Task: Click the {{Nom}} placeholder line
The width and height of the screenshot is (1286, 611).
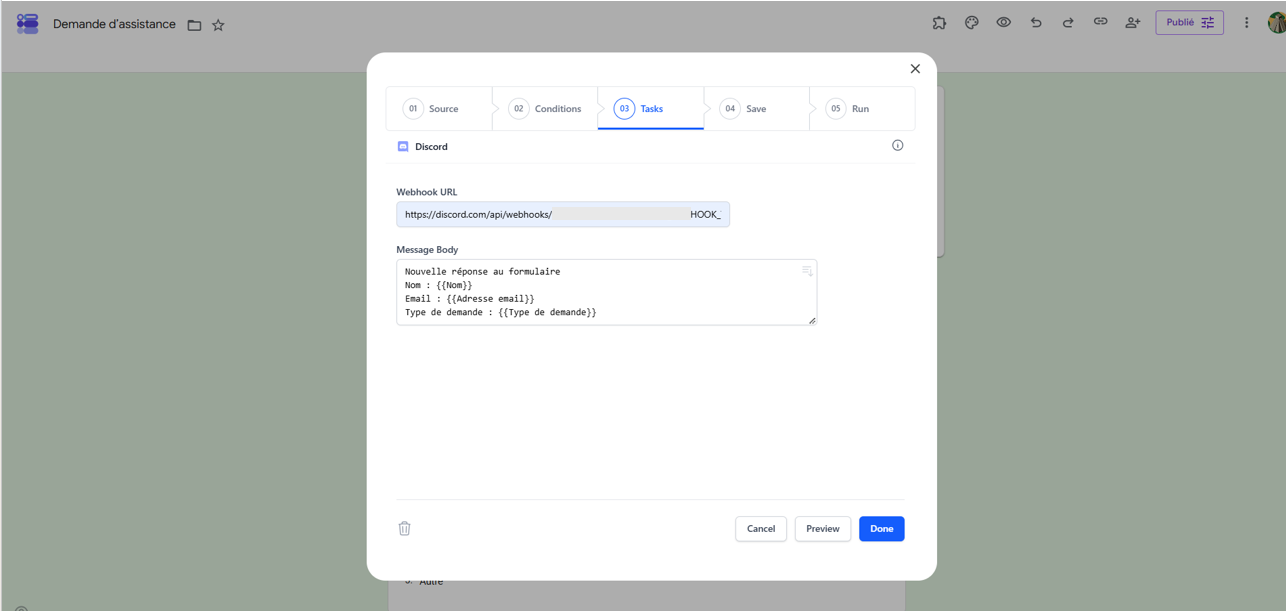Action: pos(439,285)
